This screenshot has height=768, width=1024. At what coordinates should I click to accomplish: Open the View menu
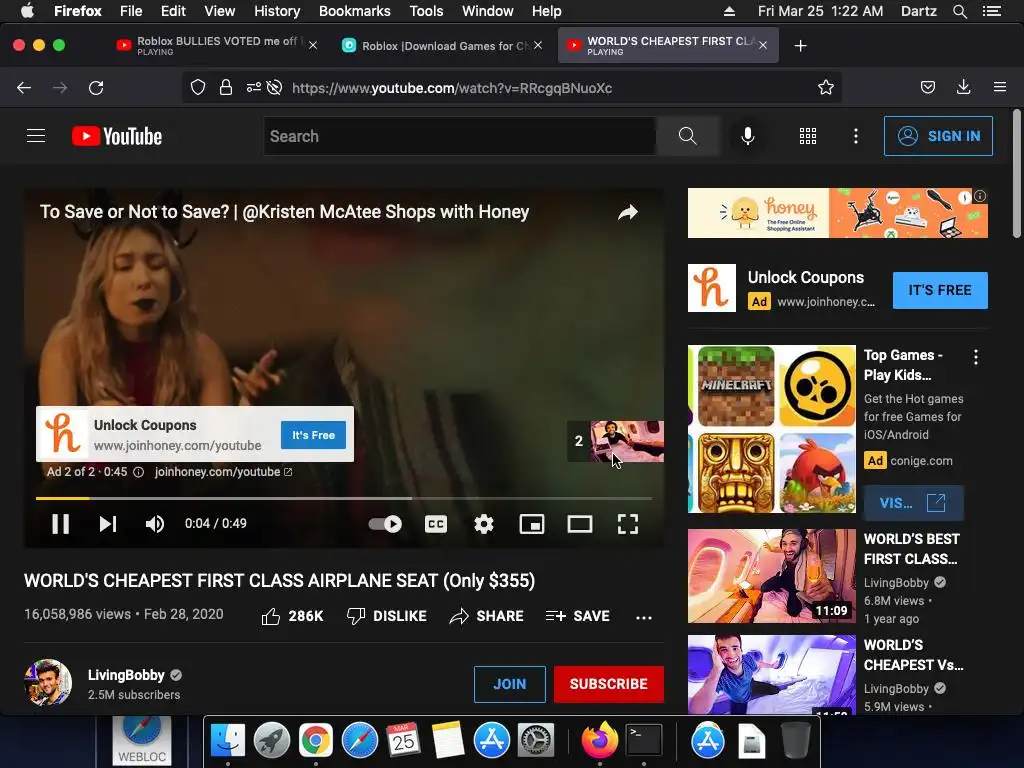point(219,11)
